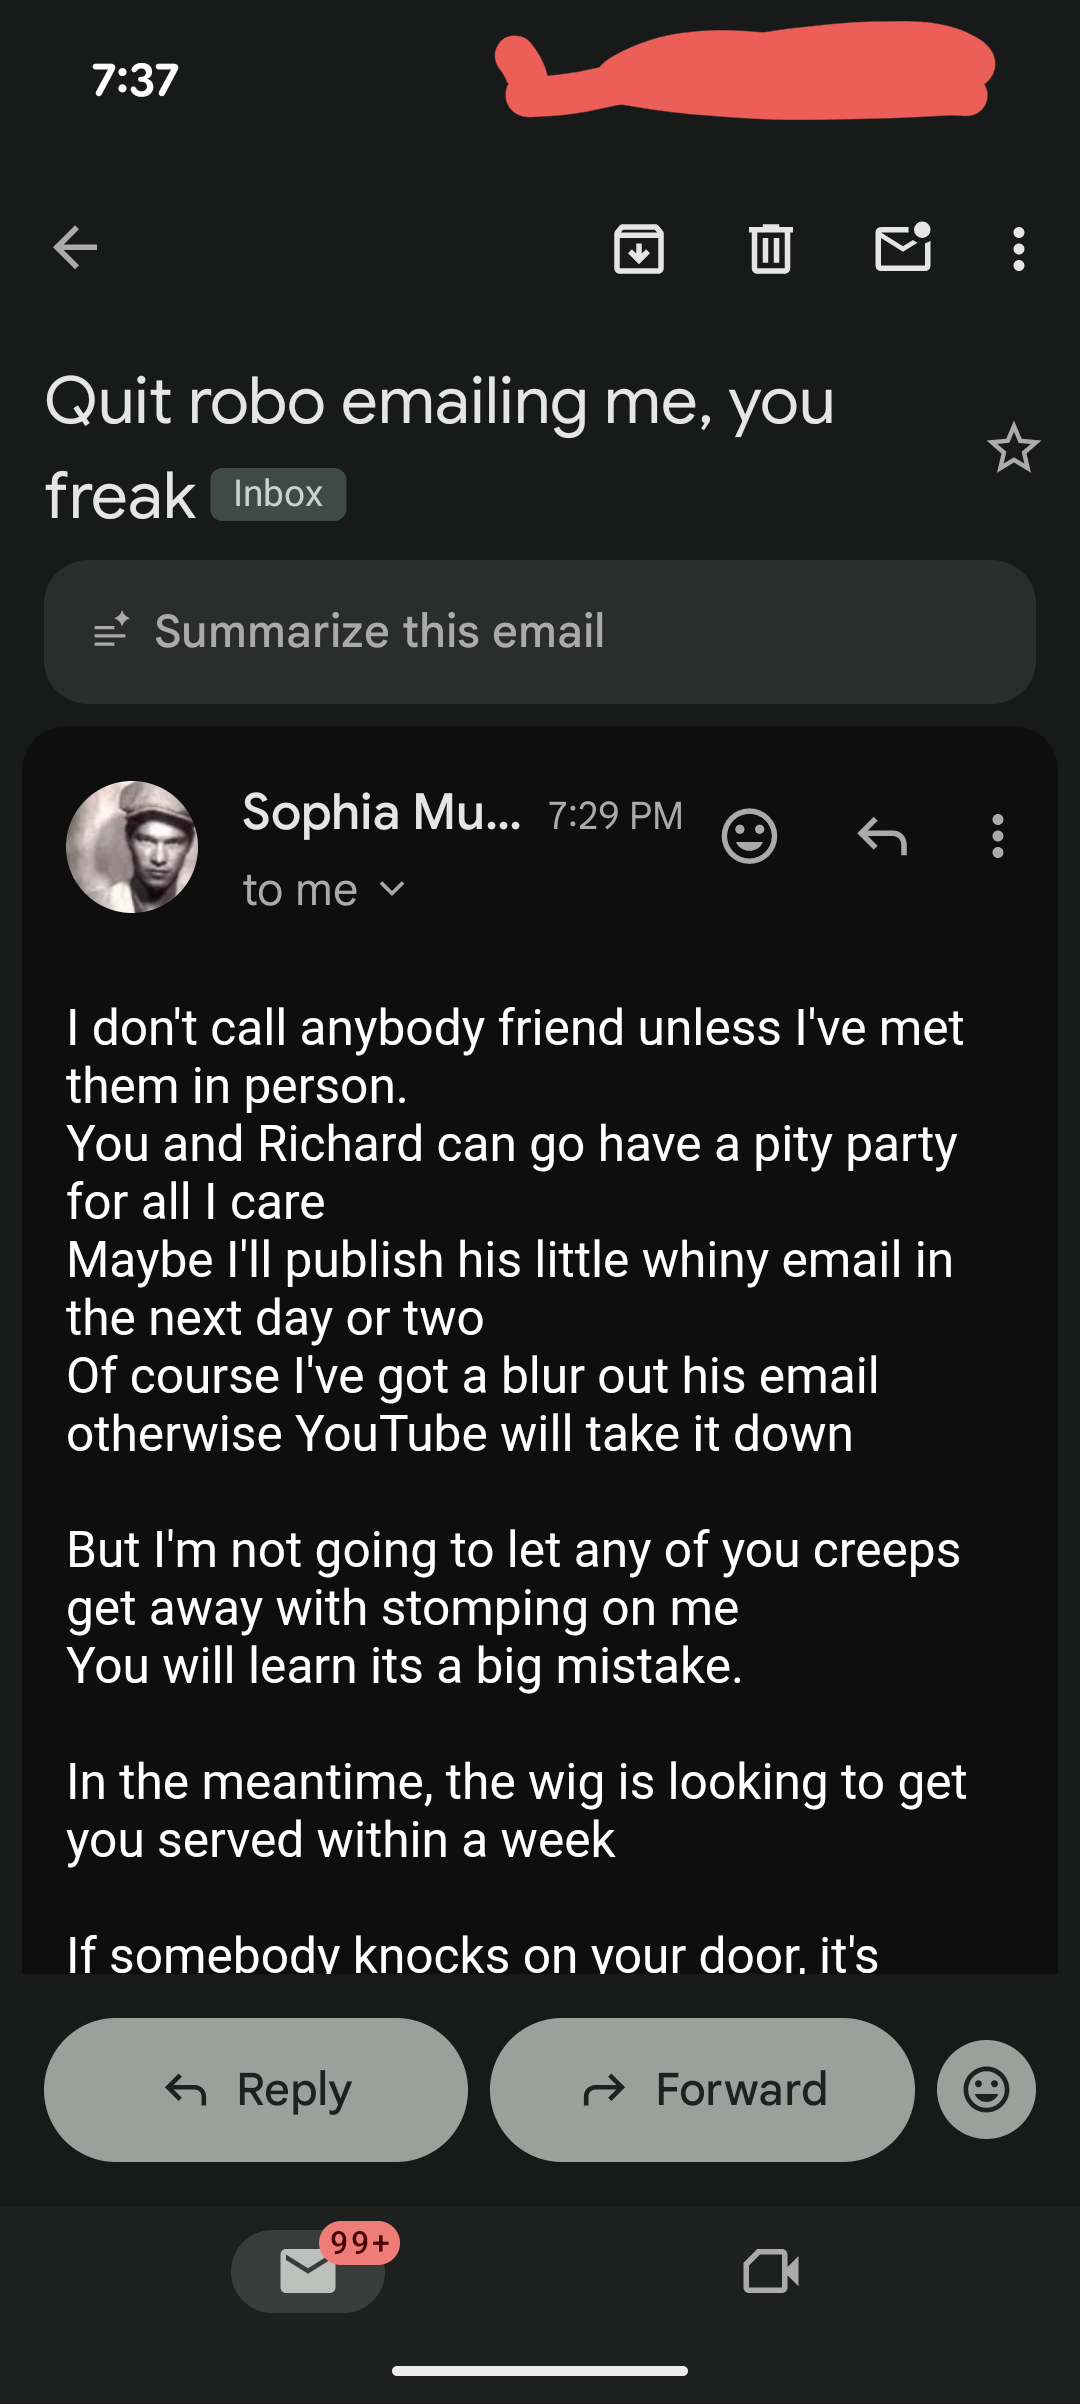This screenshot has height=2404, width=1080.
Task: Tap the Inbox label chip
Action: click(278, 494)
